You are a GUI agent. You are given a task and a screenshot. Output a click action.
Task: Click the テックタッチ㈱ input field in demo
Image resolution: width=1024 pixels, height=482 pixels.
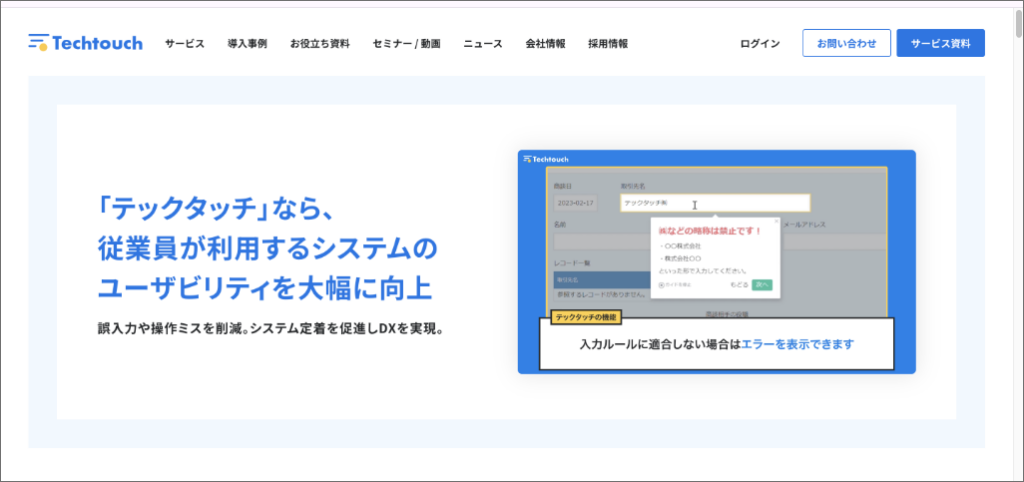(x=715, y=203)
